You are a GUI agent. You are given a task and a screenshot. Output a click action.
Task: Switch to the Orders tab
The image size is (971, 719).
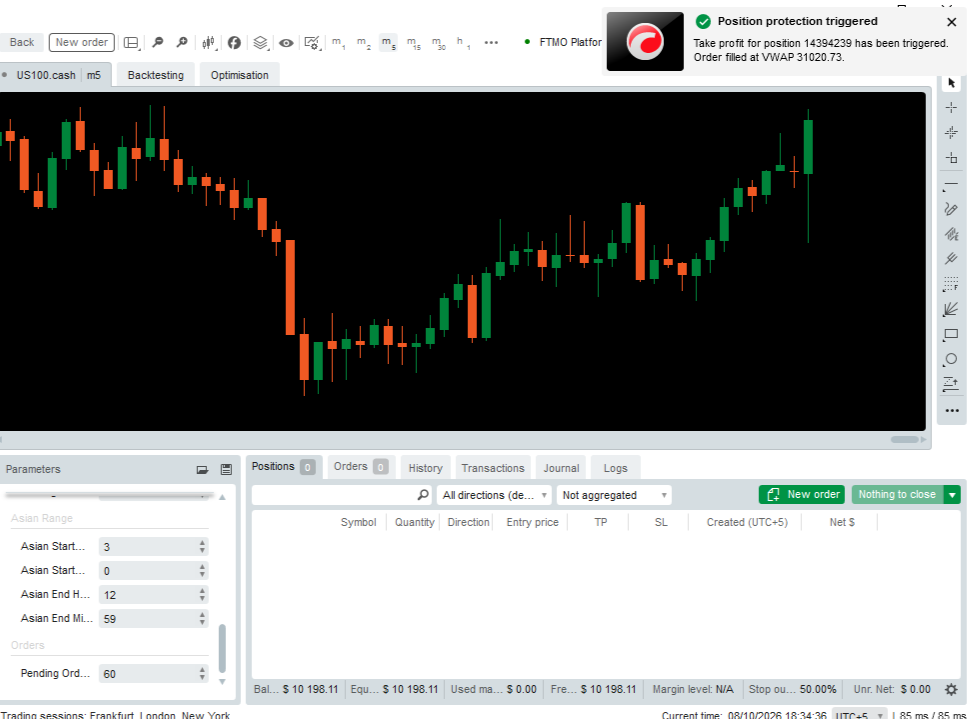click(x=361, y=466)
